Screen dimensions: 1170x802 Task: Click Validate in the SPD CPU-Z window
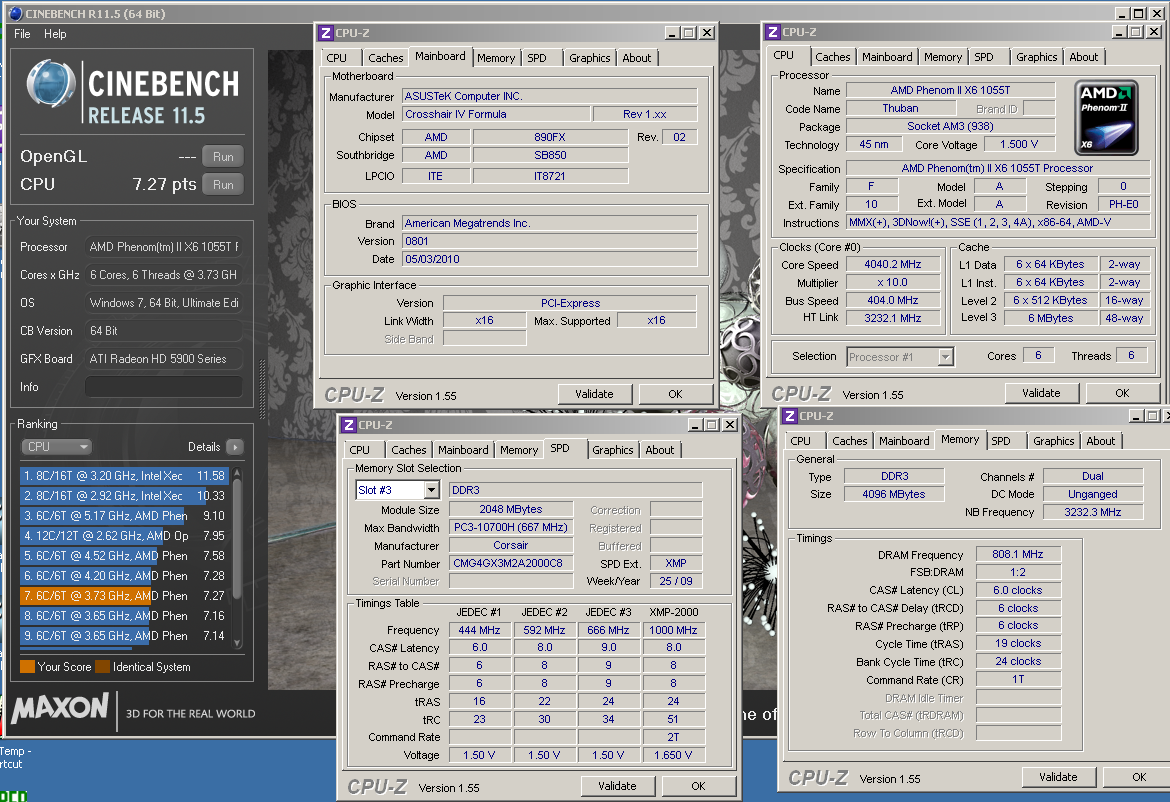617,786
